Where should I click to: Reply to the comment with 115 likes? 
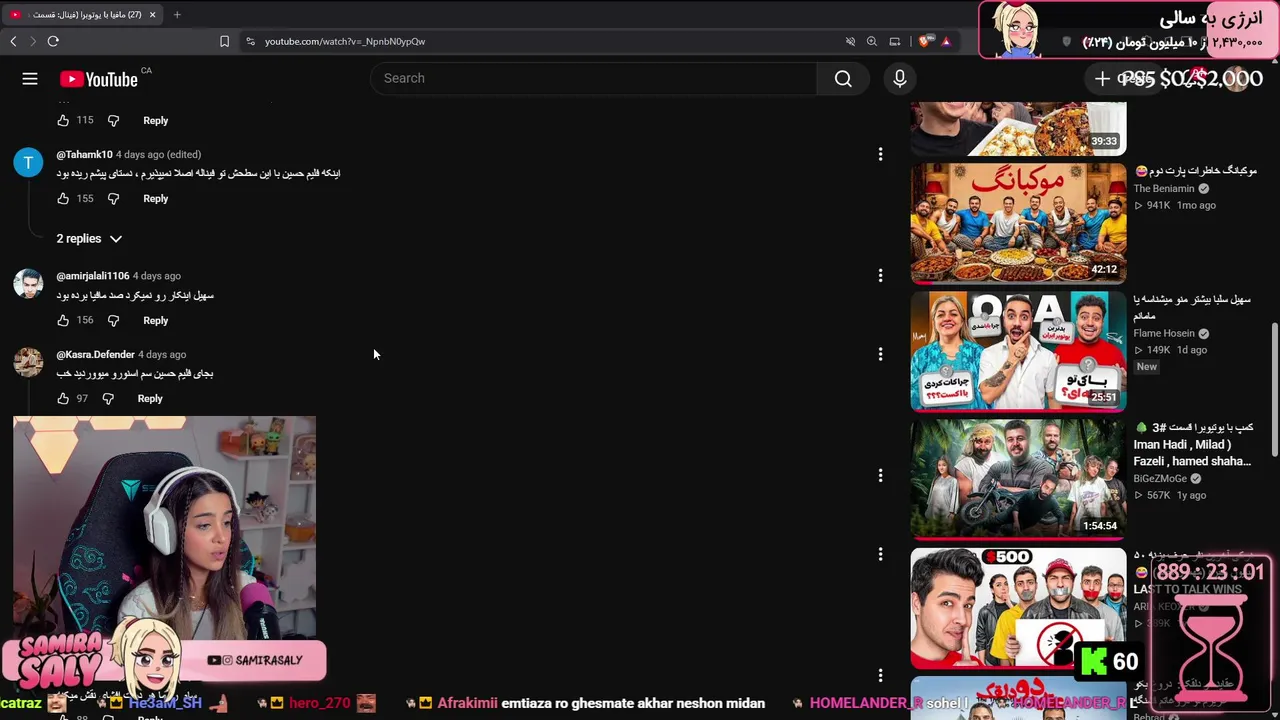155,120
